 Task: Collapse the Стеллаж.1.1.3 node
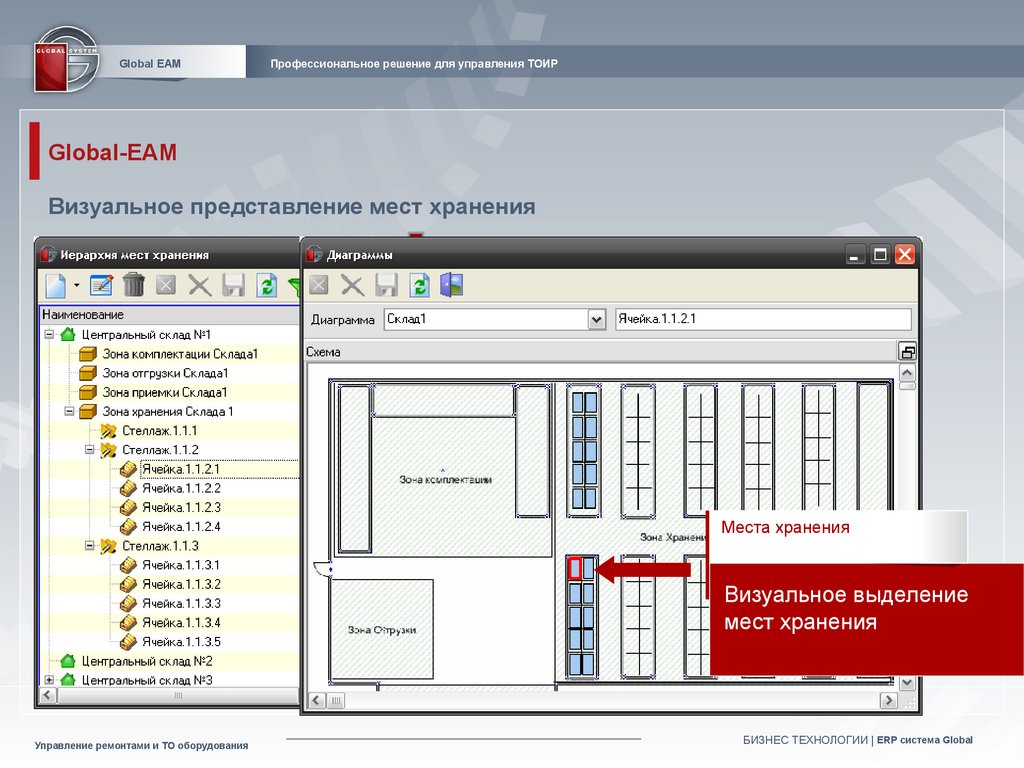tap(89, 546)
